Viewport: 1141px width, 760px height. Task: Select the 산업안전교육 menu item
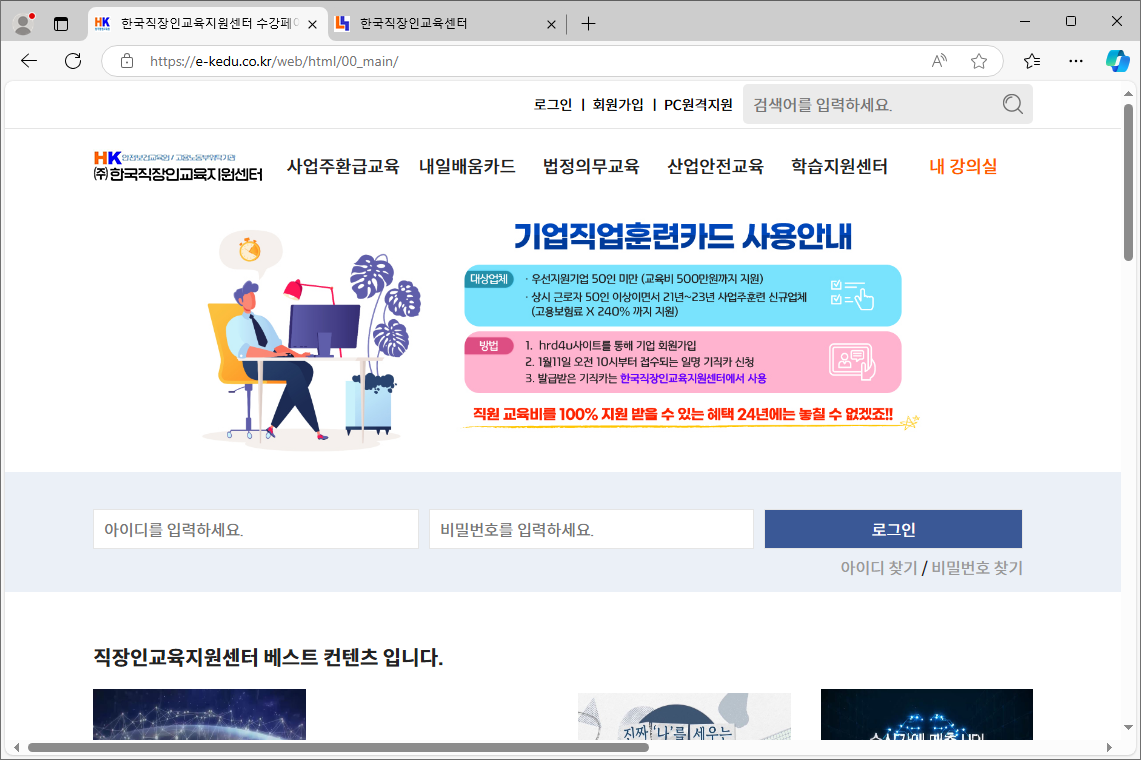pos(713,167)
